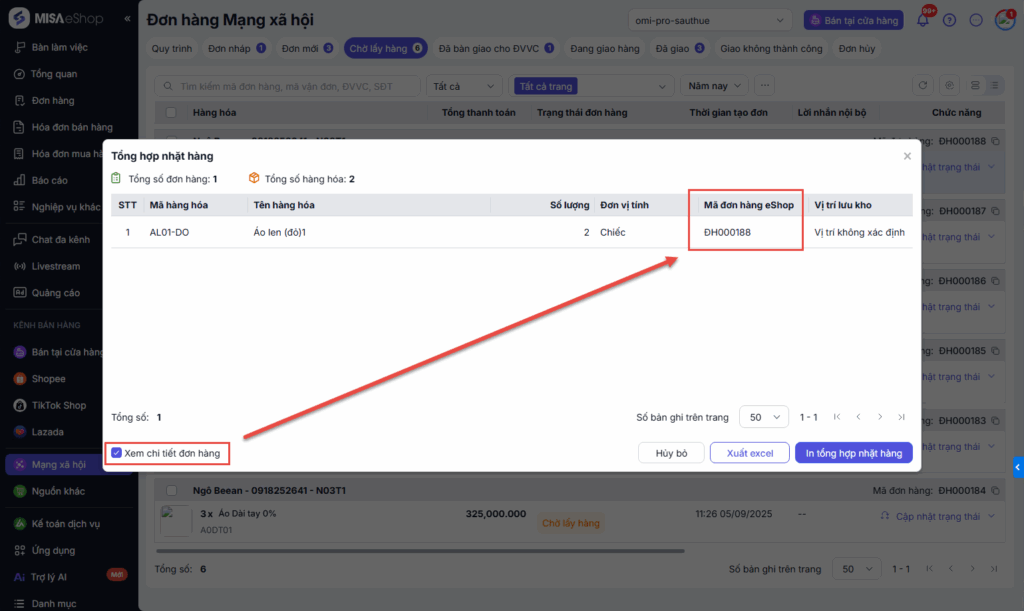Close the Tổng hợp nhặt hàng dialog
Viewport: 1024px width, 611px height.
pos(907,156)
